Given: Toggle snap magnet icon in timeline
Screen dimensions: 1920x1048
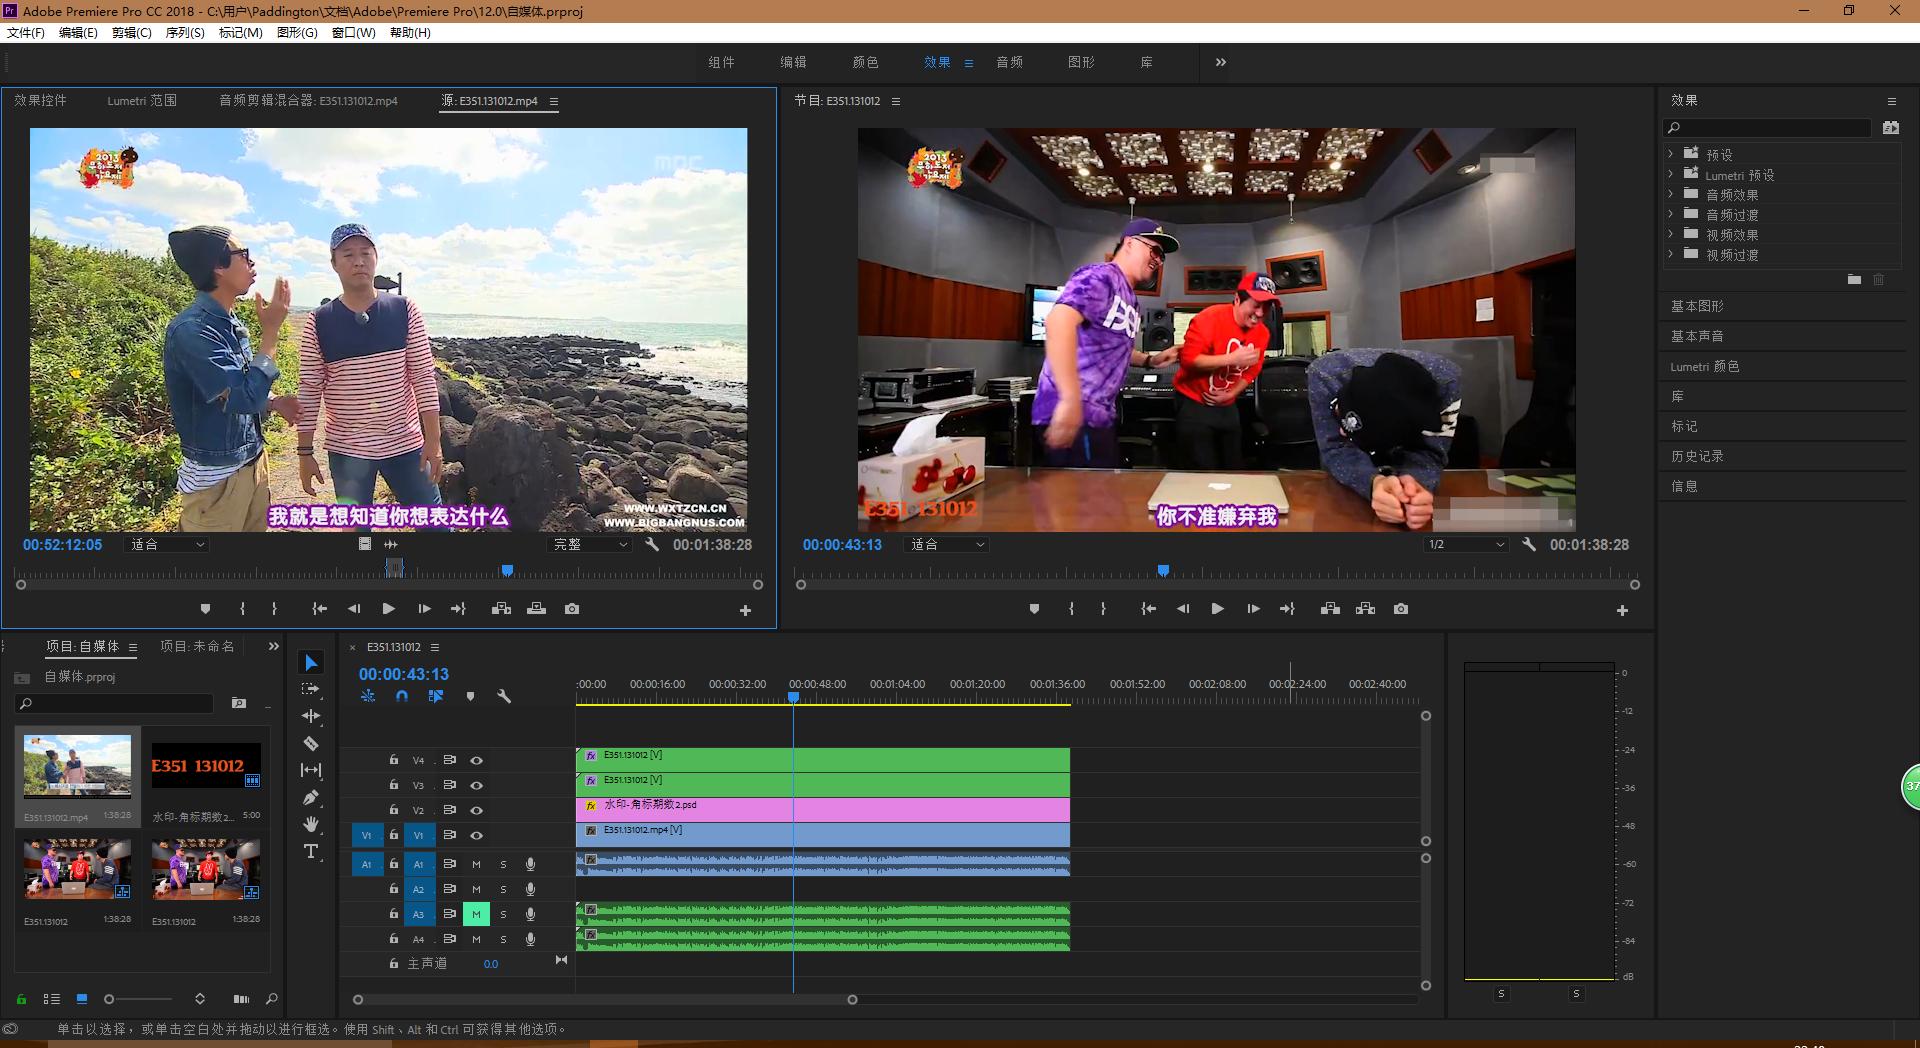Looking at the screenshot, I should pyautogui.click(x=402, y=696).
